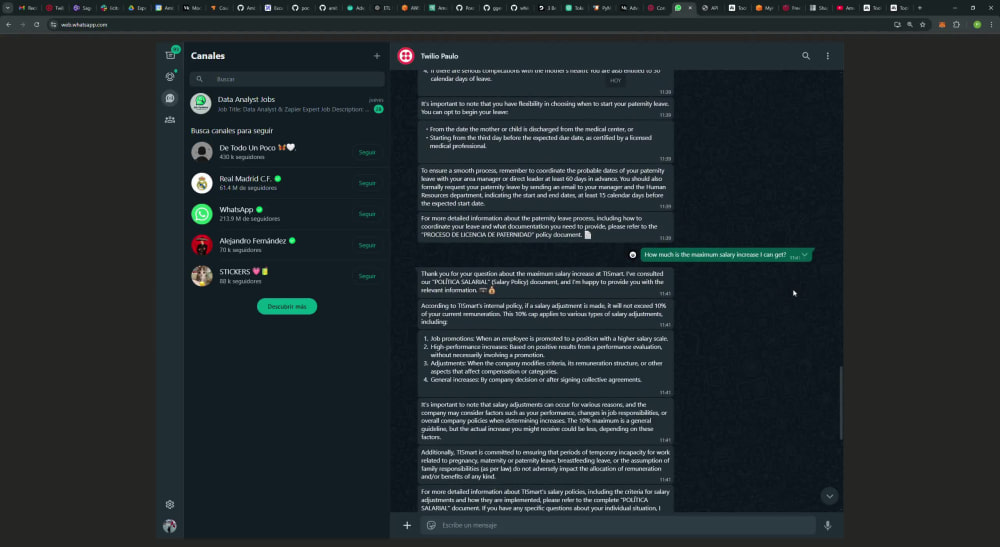Start voice message with microphone icon
Viewport: 1000px width, 547px height.
click(828, 525)
